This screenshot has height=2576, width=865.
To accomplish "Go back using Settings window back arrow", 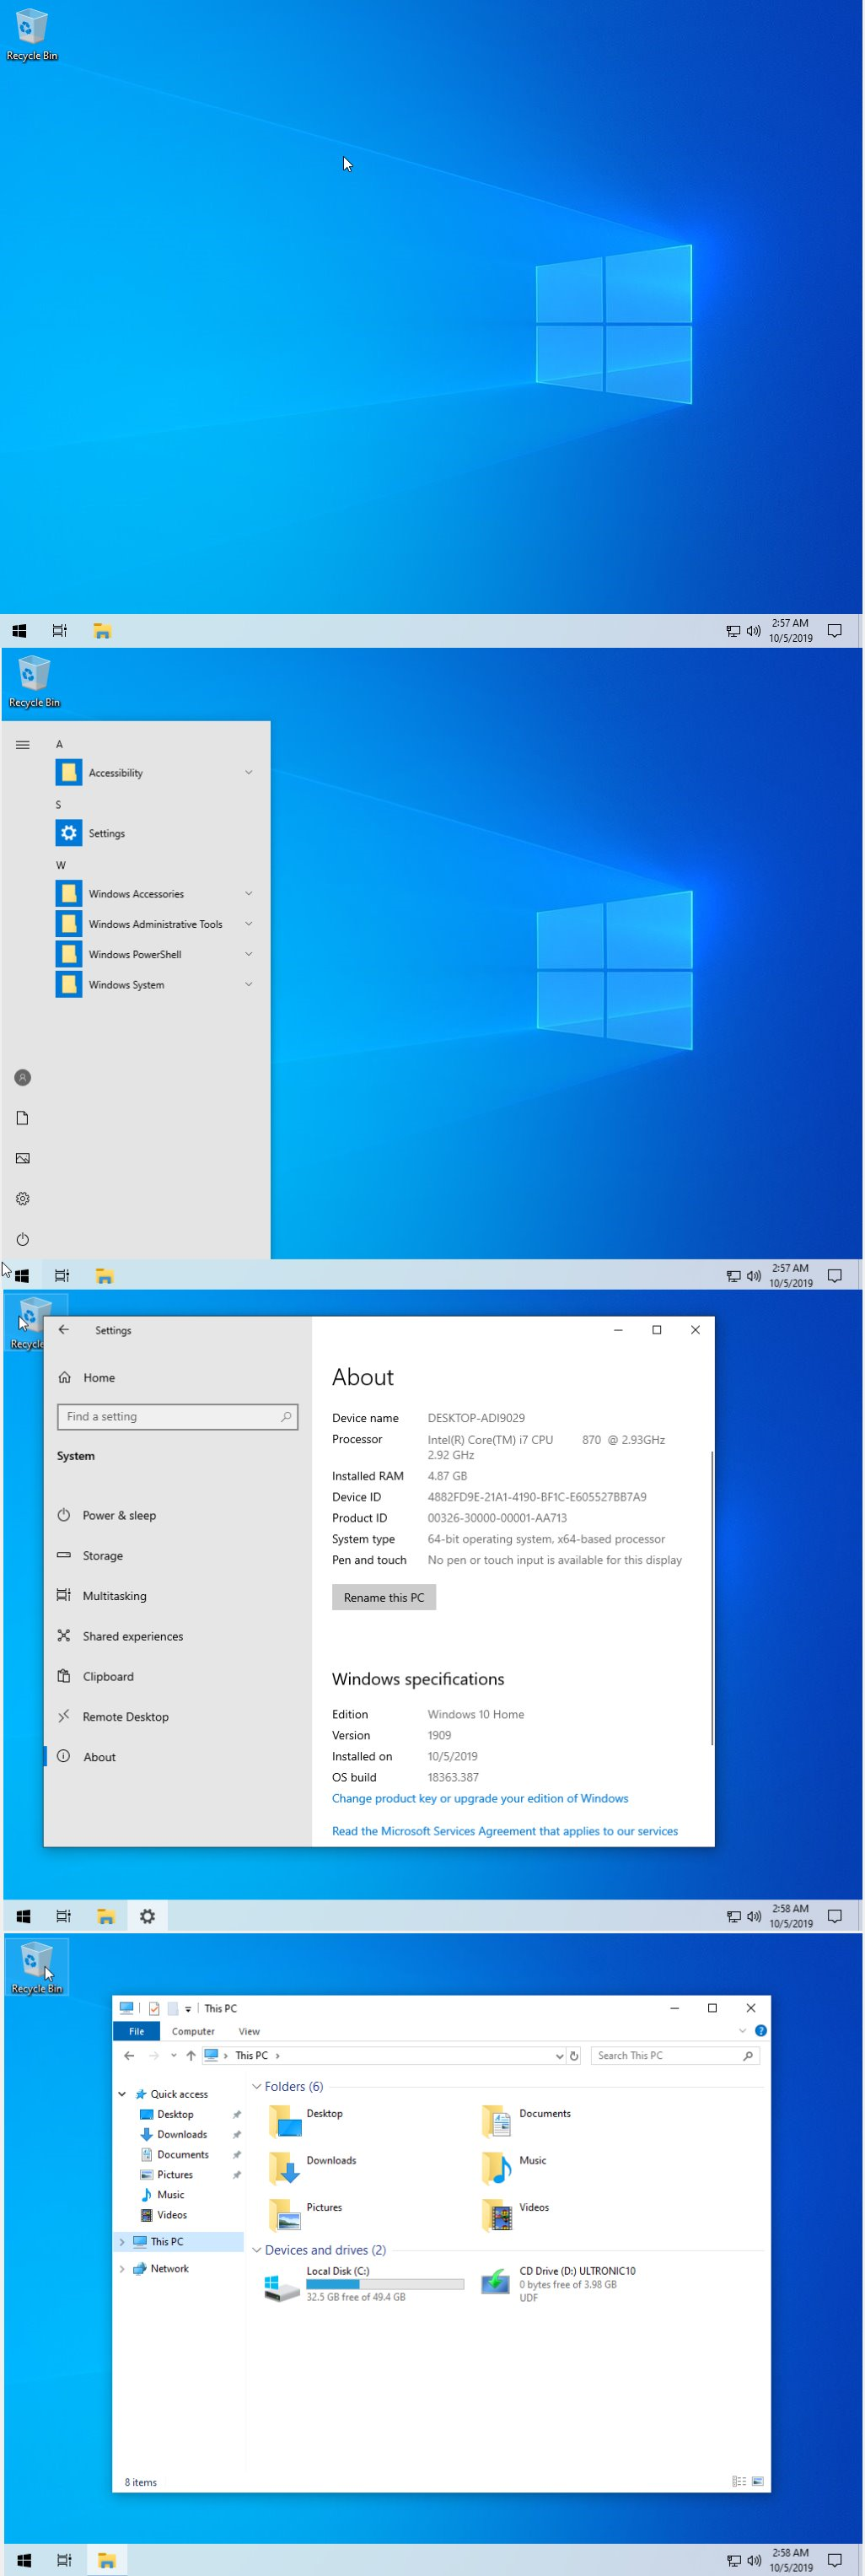I will [x=64, y=1330].
